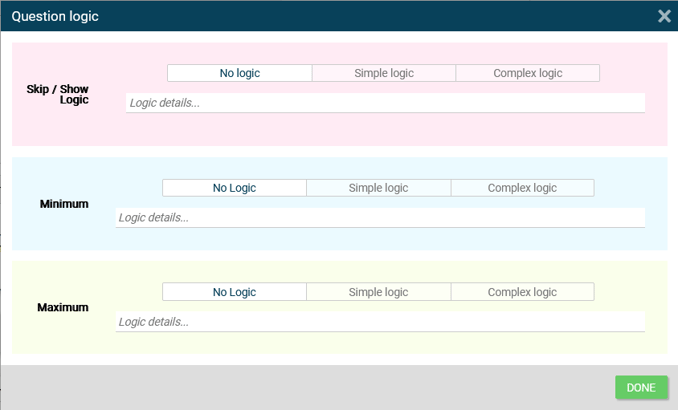Pick Complex logic for Skip / Show Logic
The width and height of the screenshot is (678, 410).
pos(527,73)
